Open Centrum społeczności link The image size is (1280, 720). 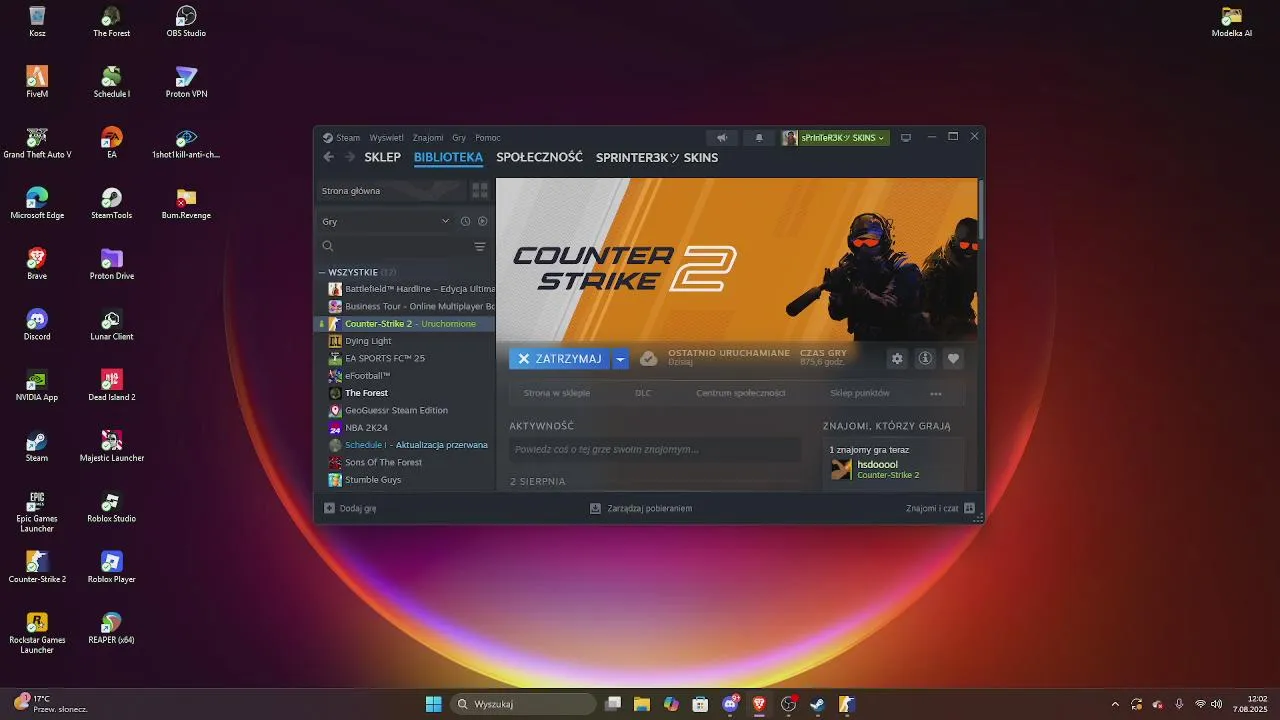pyautogui.click(x=741, y=393)
